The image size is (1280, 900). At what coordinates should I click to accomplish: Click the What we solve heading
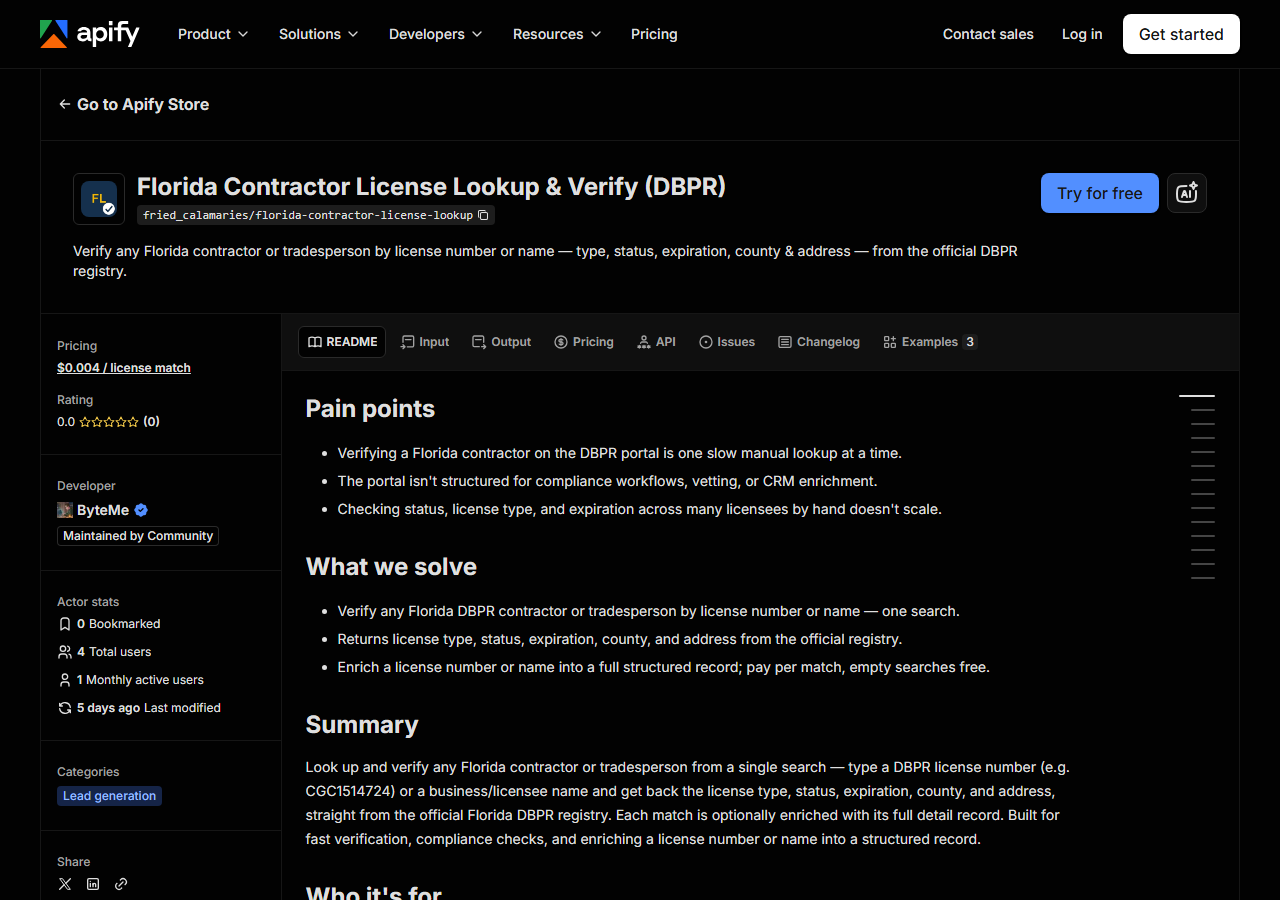pyautogui.click(x=391, y=567)
